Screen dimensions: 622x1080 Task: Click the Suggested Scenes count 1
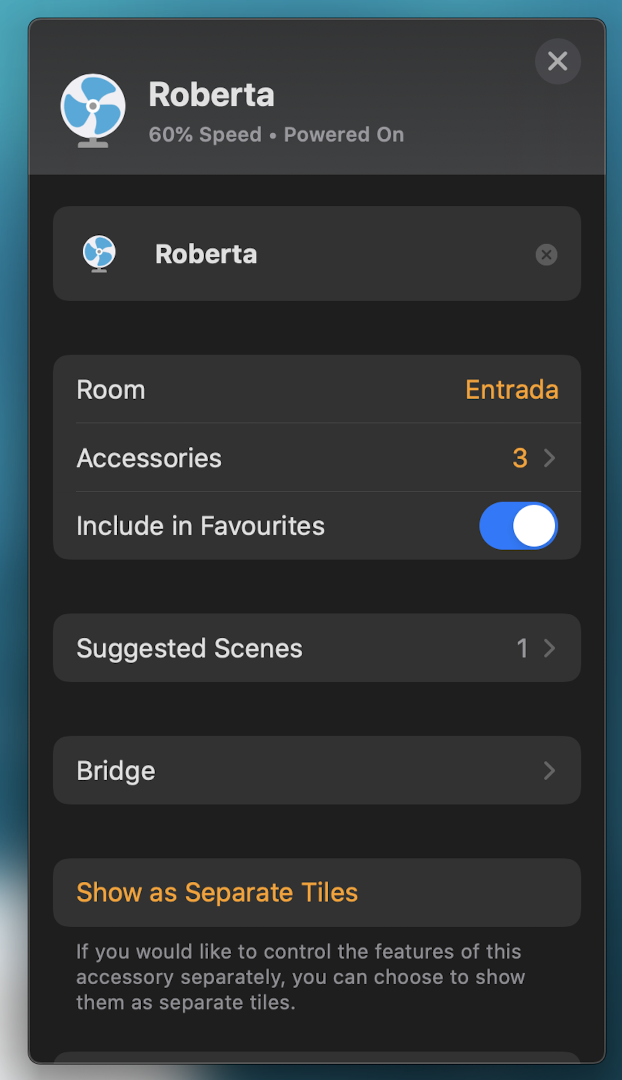522,648
